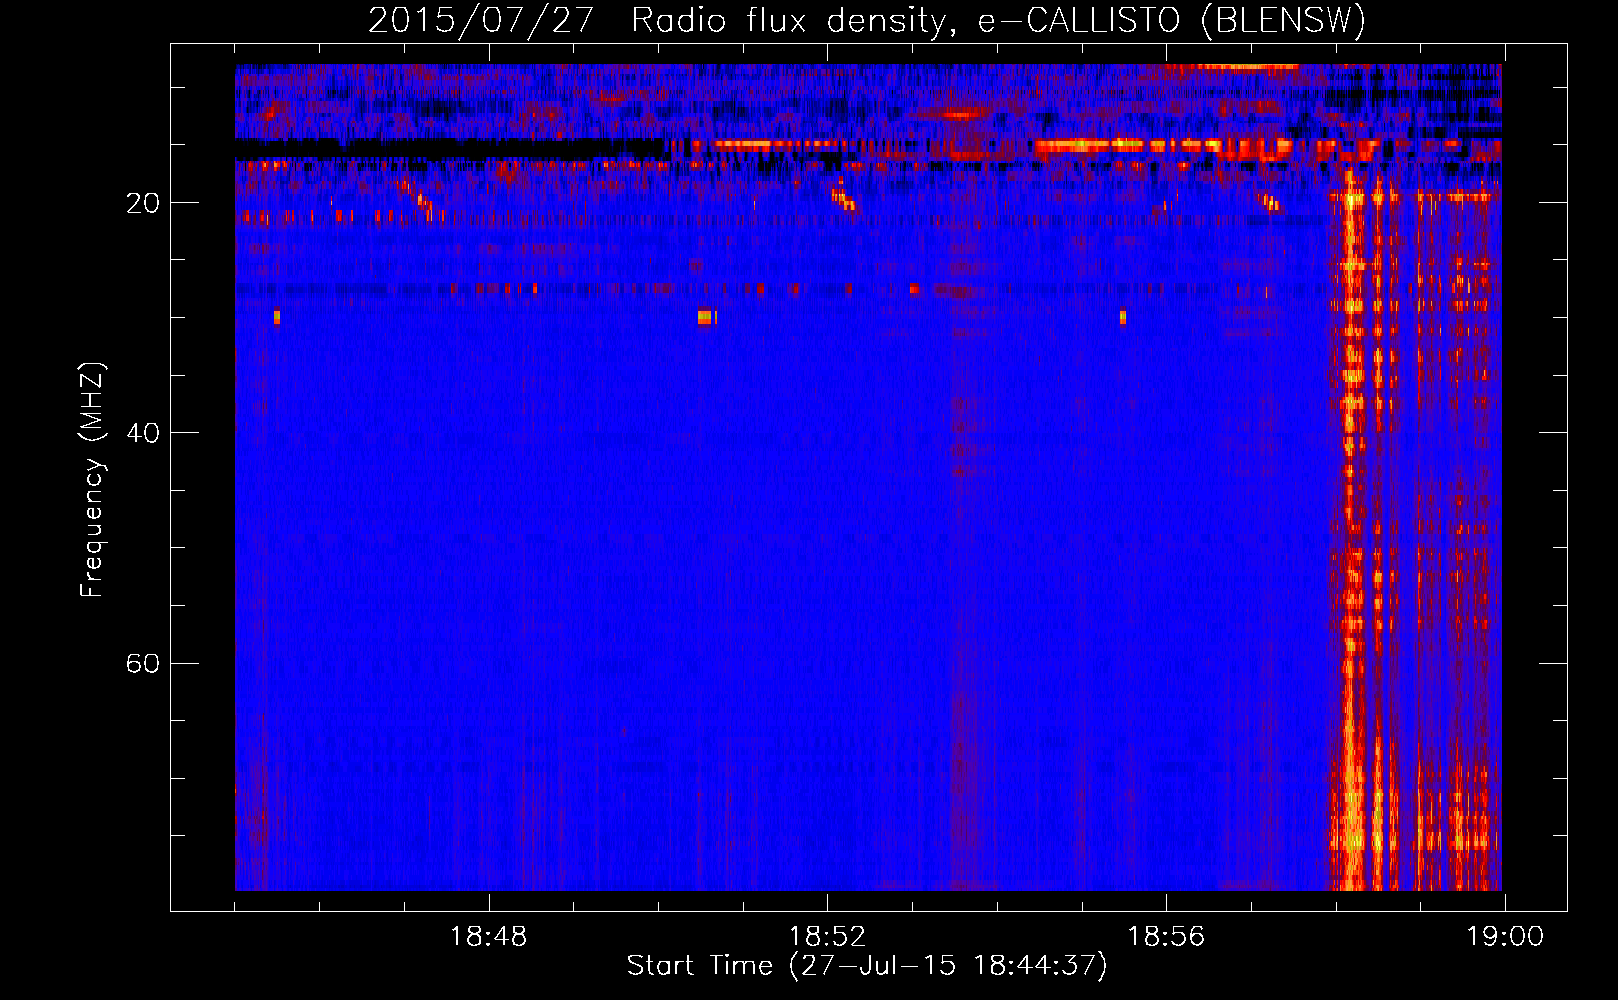Image resolution: width=1618 pixels, height=1000 pixels.
Task: Click the date '2015/07/27' in the title
Action: coord(481,21)
